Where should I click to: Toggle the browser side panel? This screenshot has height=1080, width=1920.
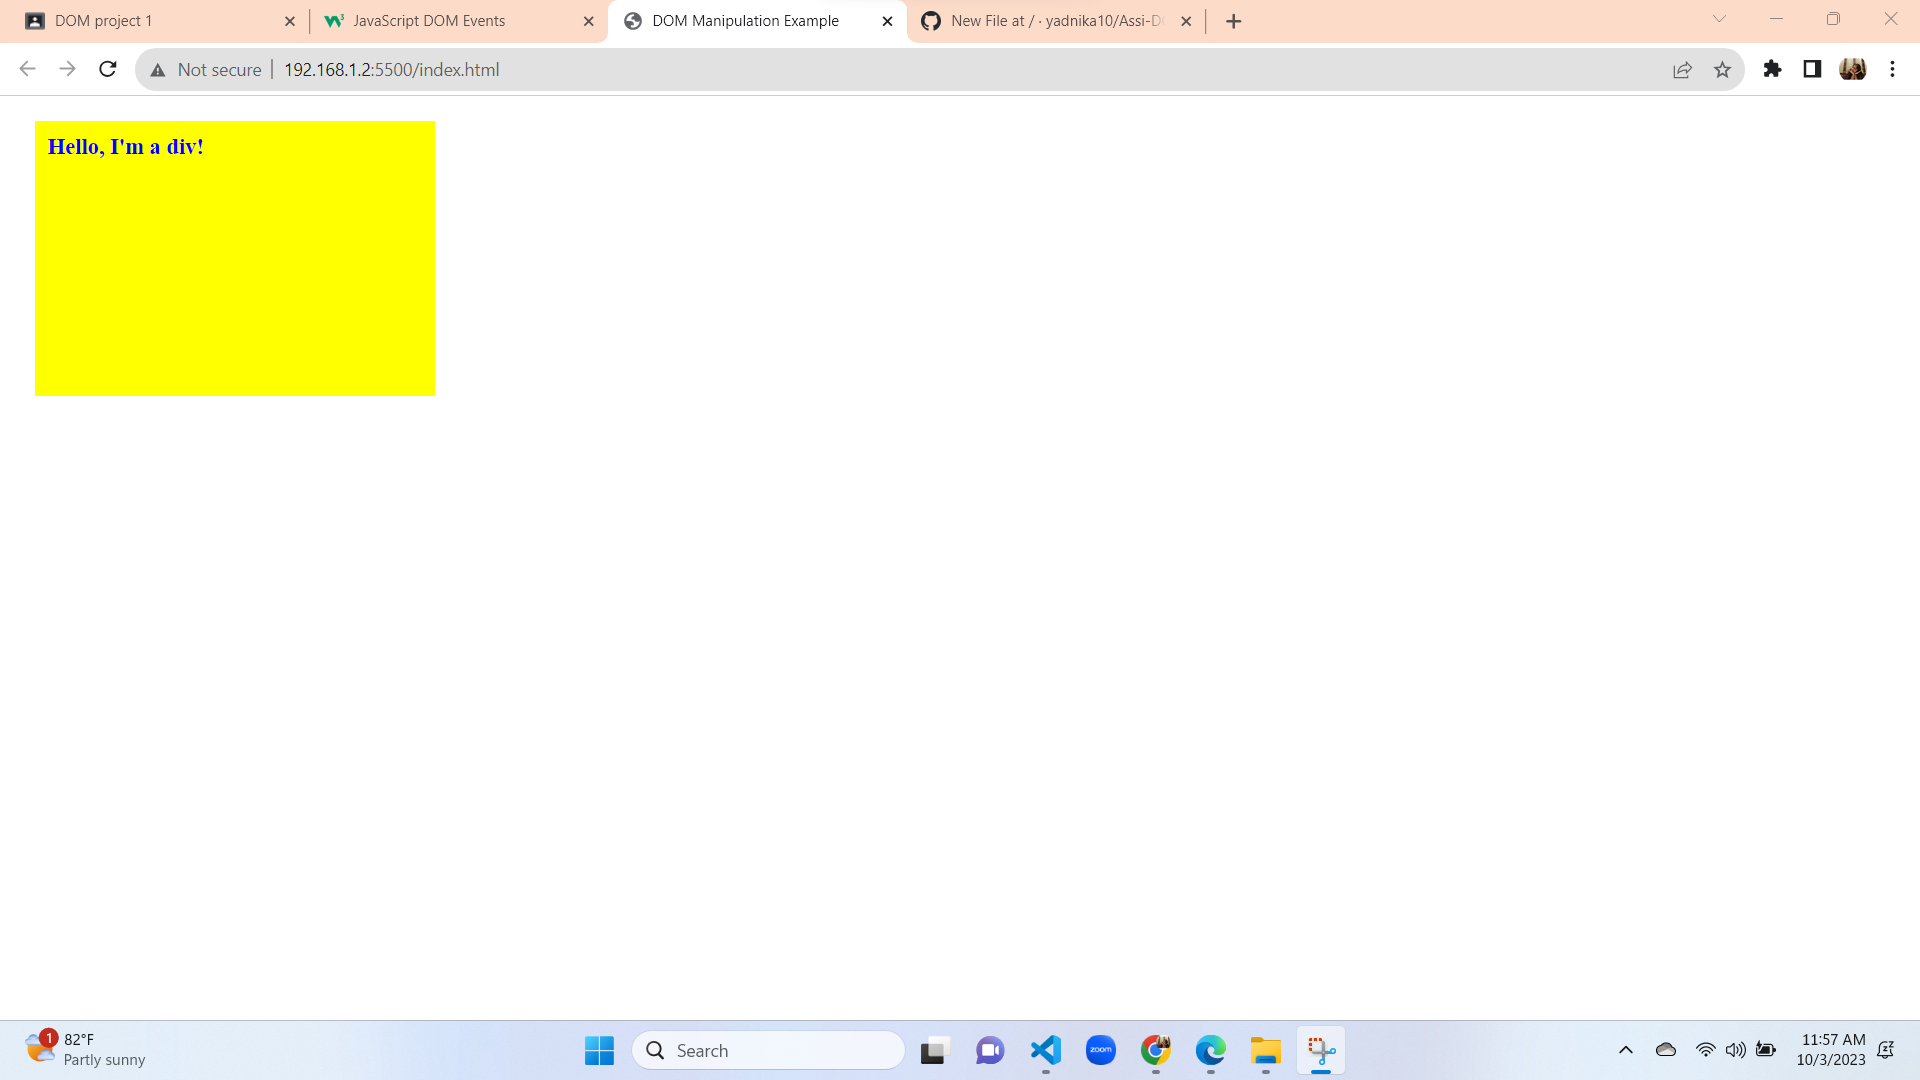(1812, 69)
